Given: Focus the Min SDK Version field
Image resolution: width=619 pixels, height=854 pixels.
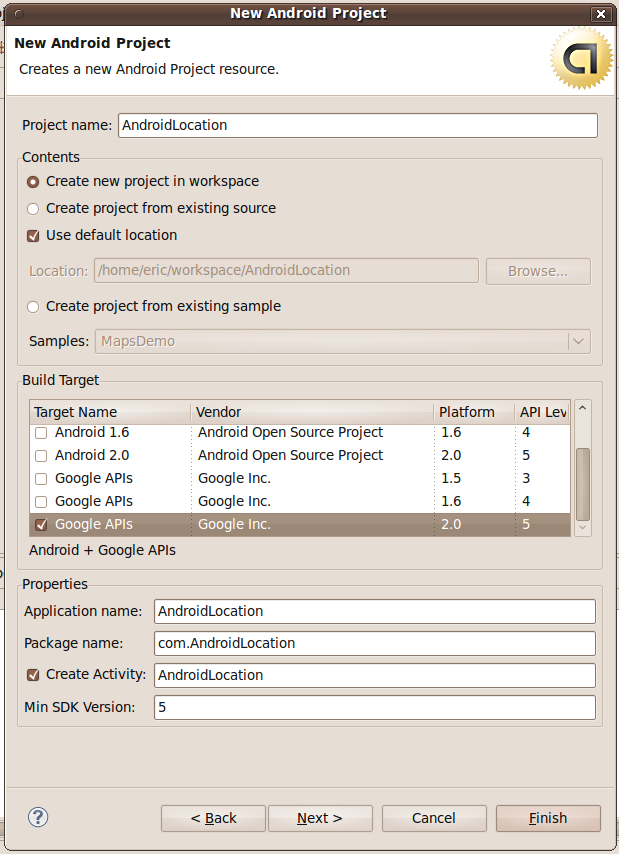Looking at the screenshot, I should pyautogui.click(x=375, y=707).
